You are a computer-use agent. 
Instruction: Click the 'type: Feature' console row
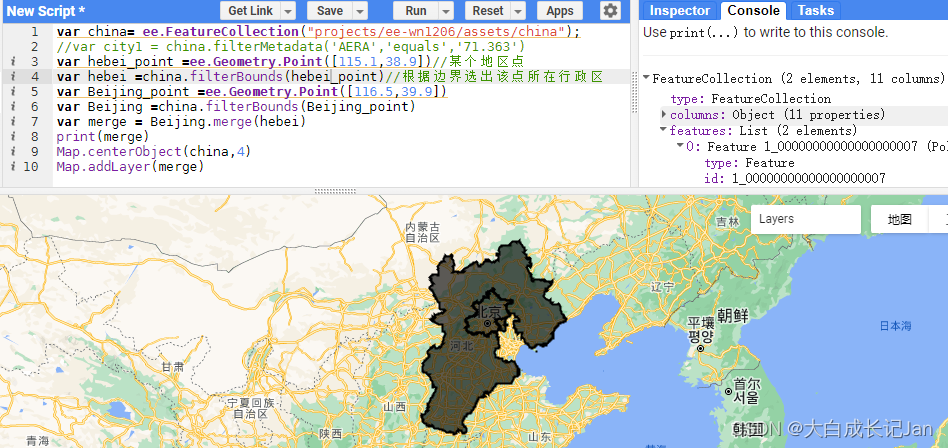tap(749, 163)
